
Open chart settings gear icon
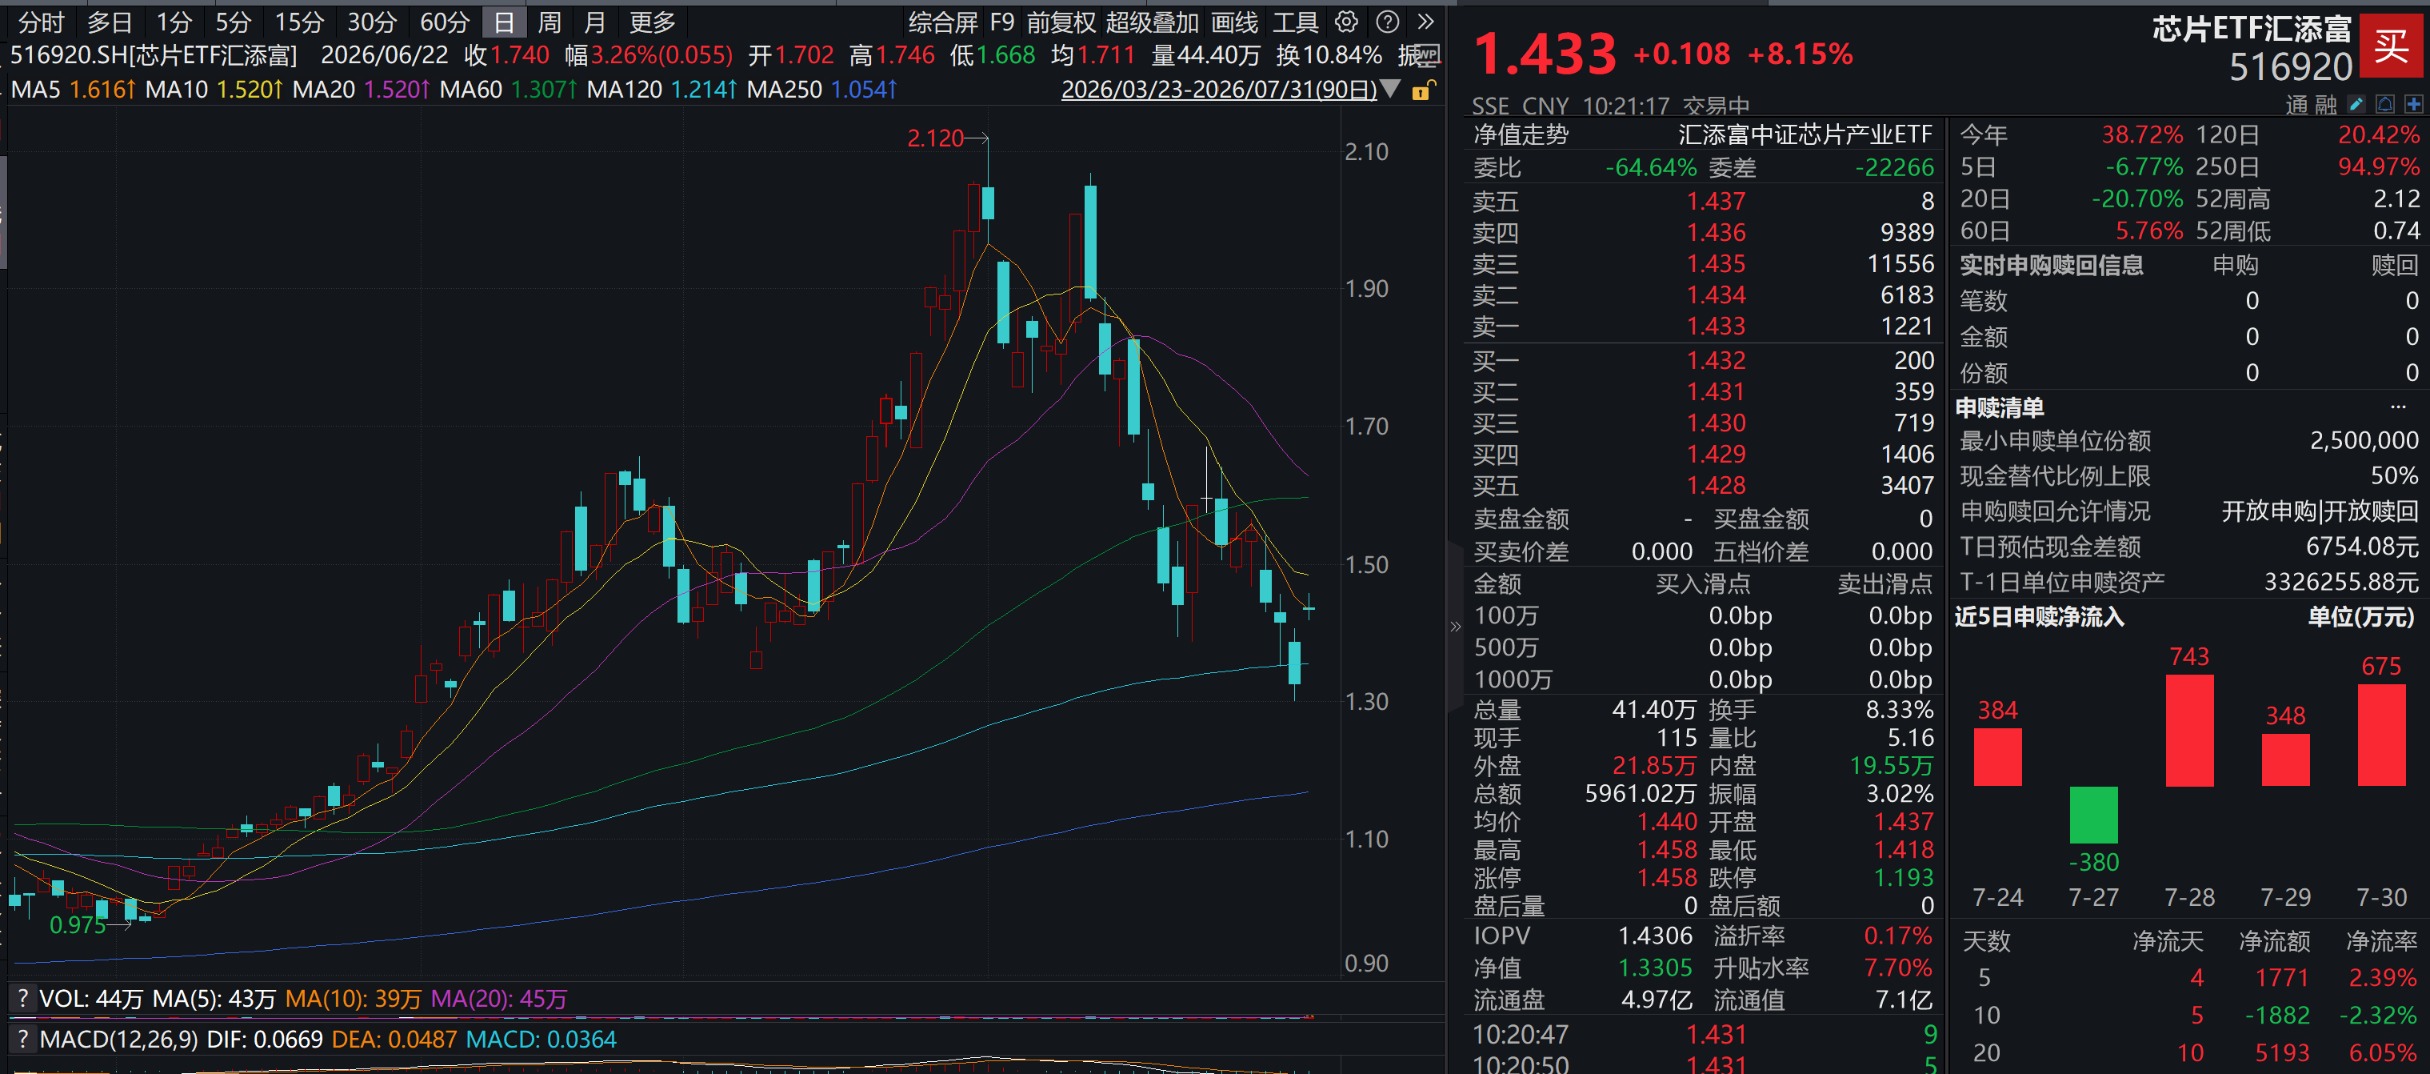1347,22
